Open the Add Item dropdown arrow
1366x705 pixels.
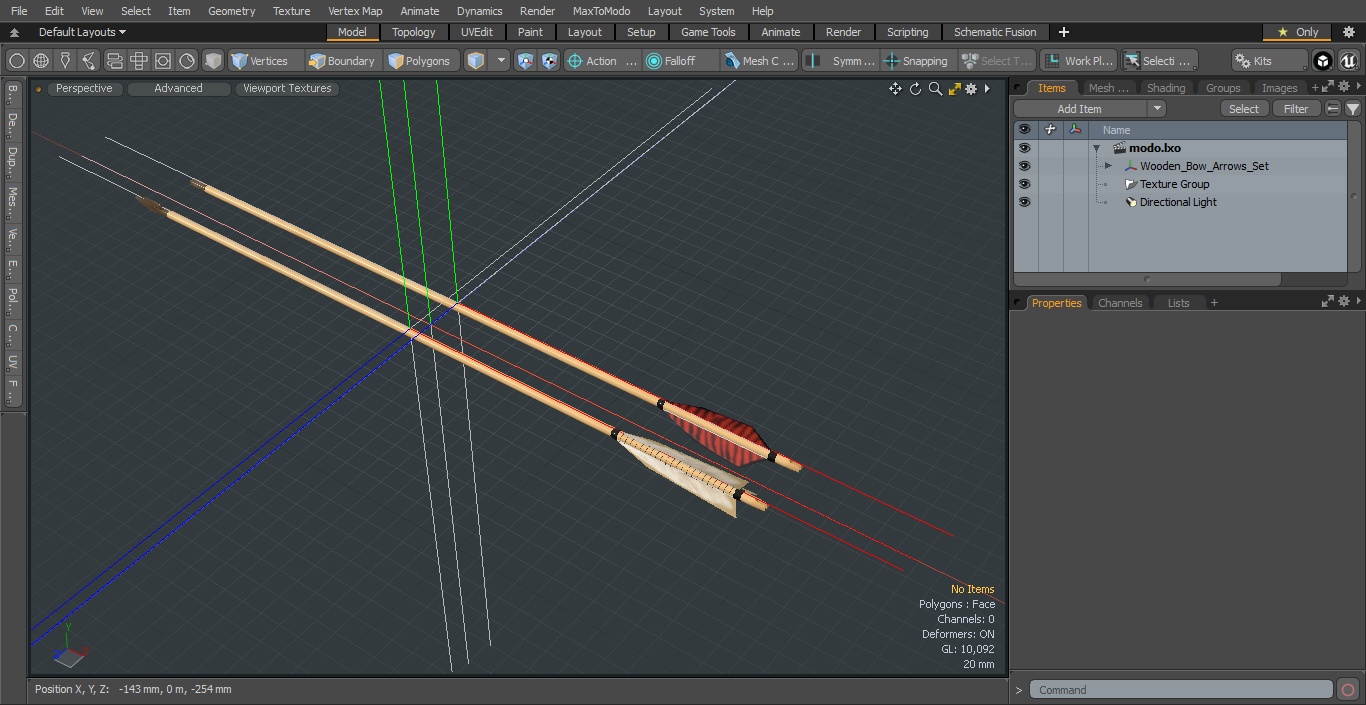[x=1157, y=109]
